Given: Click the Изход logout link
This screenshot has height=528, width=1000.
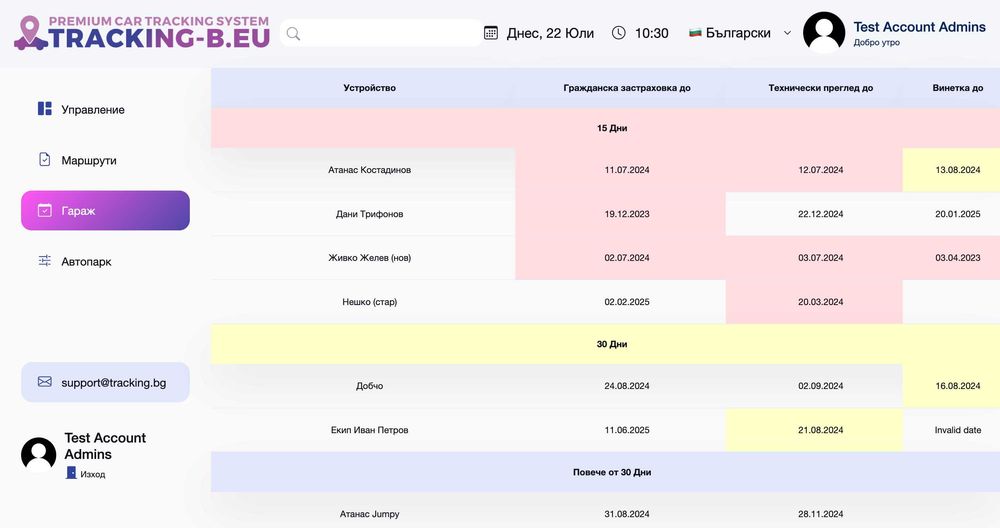Looking at the screenshot, I should click(93, 474).
